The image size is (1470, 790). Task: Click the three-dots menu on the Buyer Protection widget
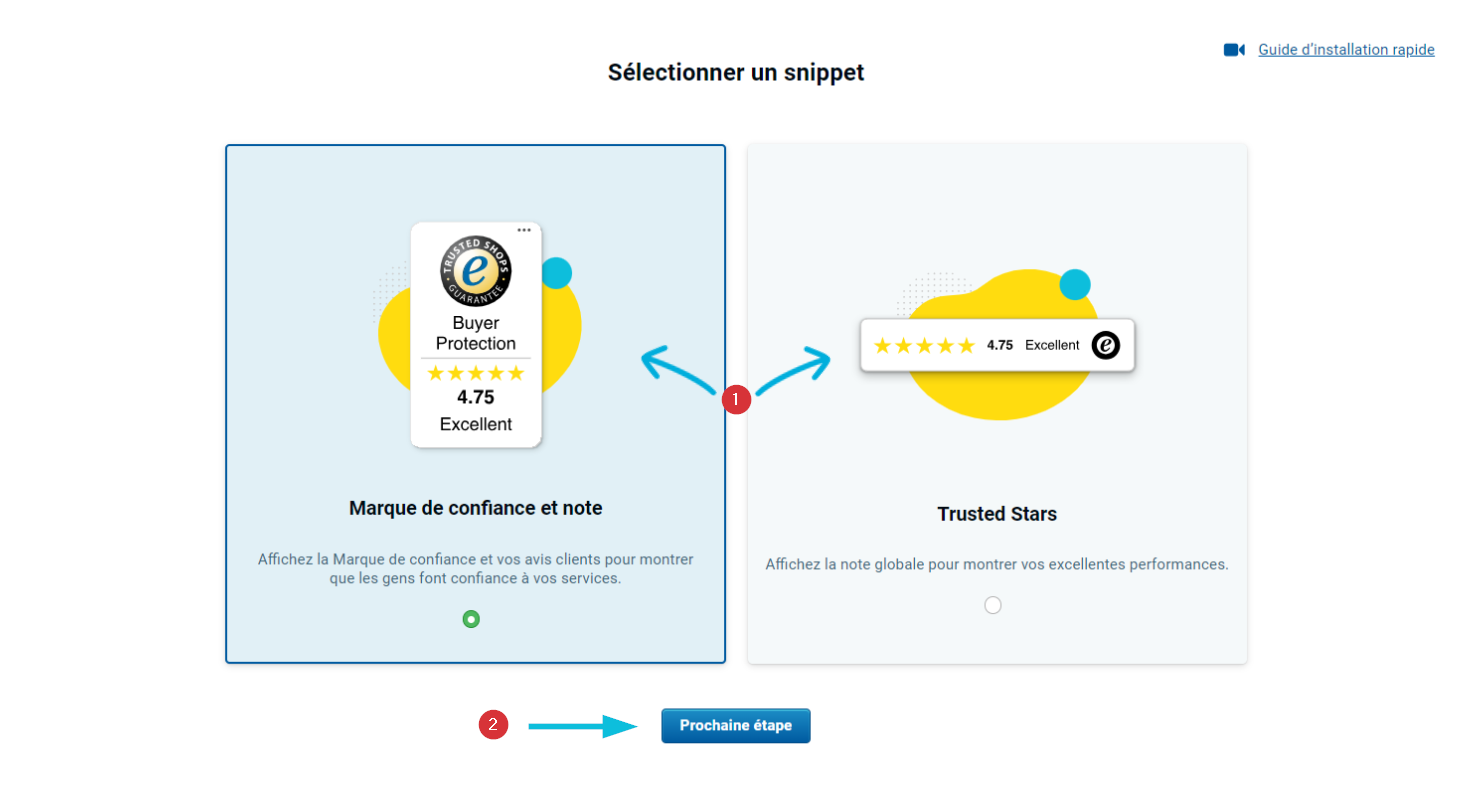click(x=524, y=230)
